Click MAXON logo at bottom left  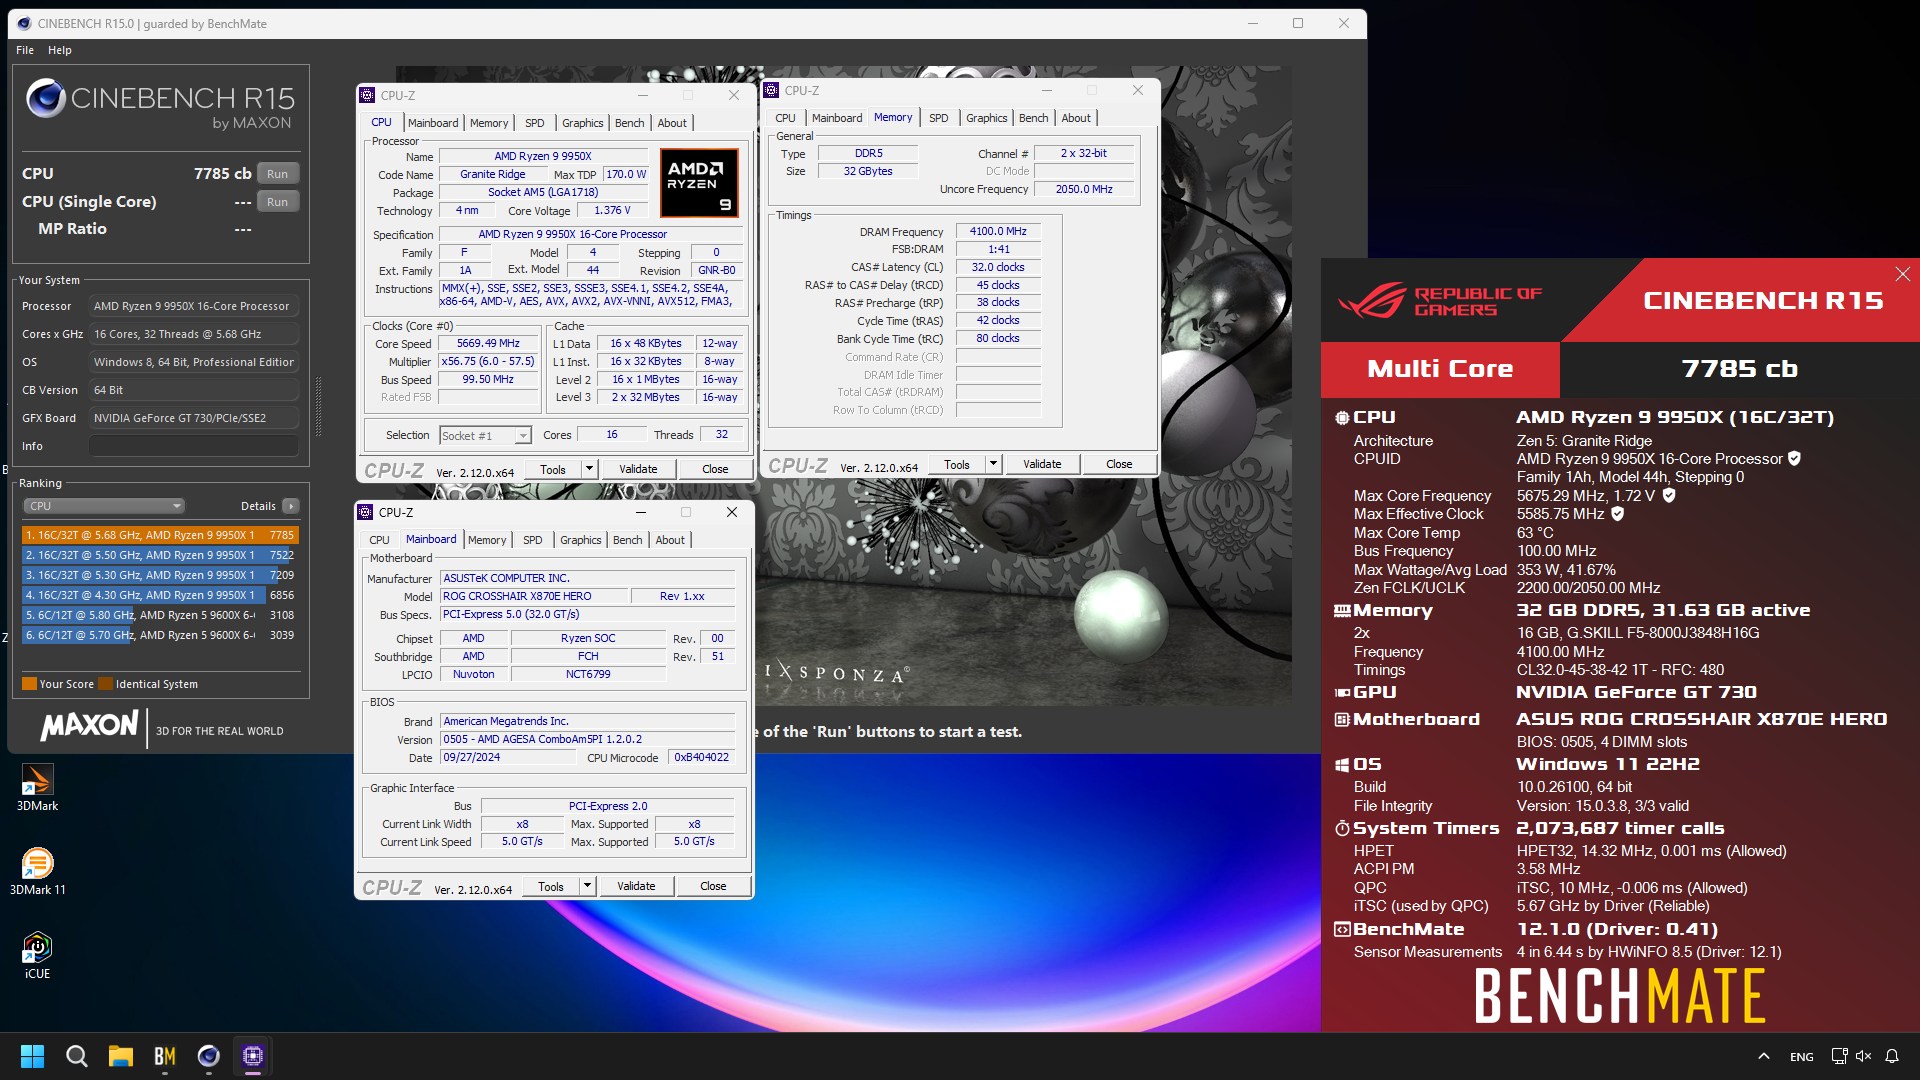[90, 726]
